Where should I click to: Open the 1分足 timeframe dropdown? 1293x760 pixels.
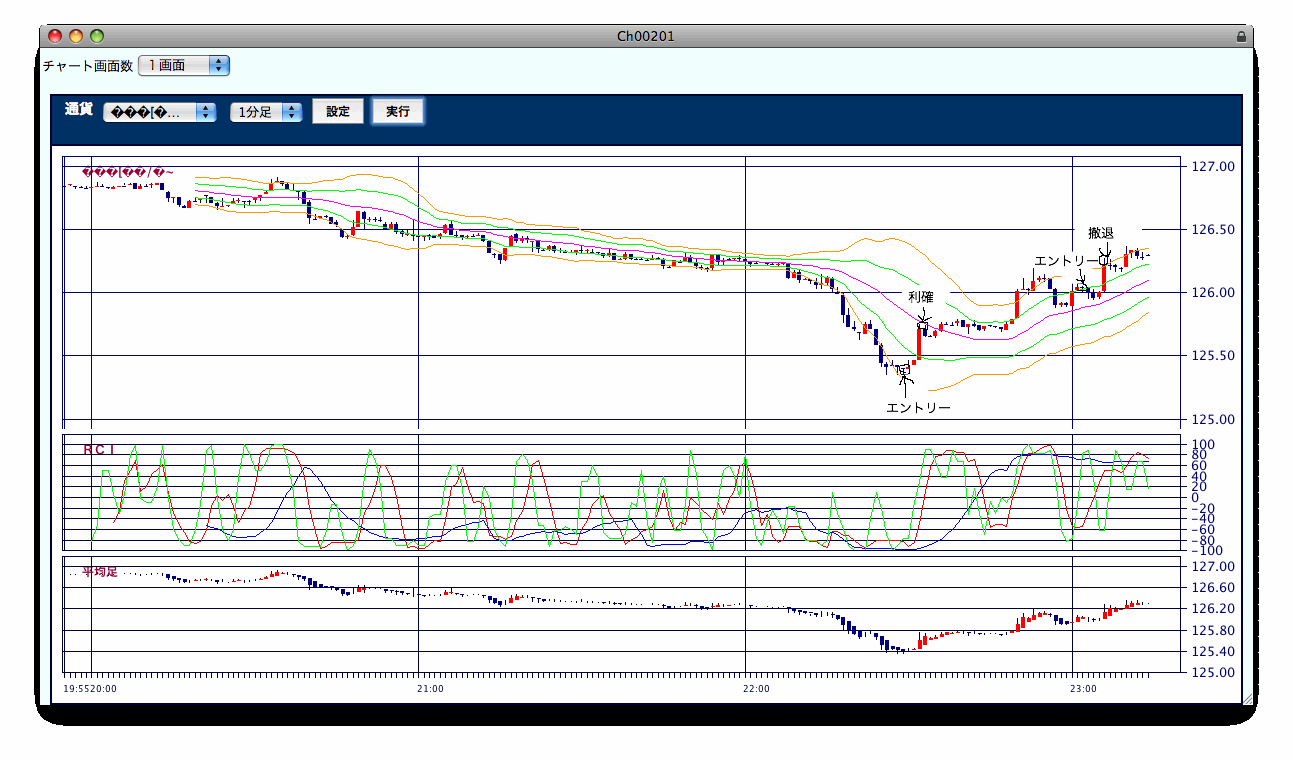265,112
